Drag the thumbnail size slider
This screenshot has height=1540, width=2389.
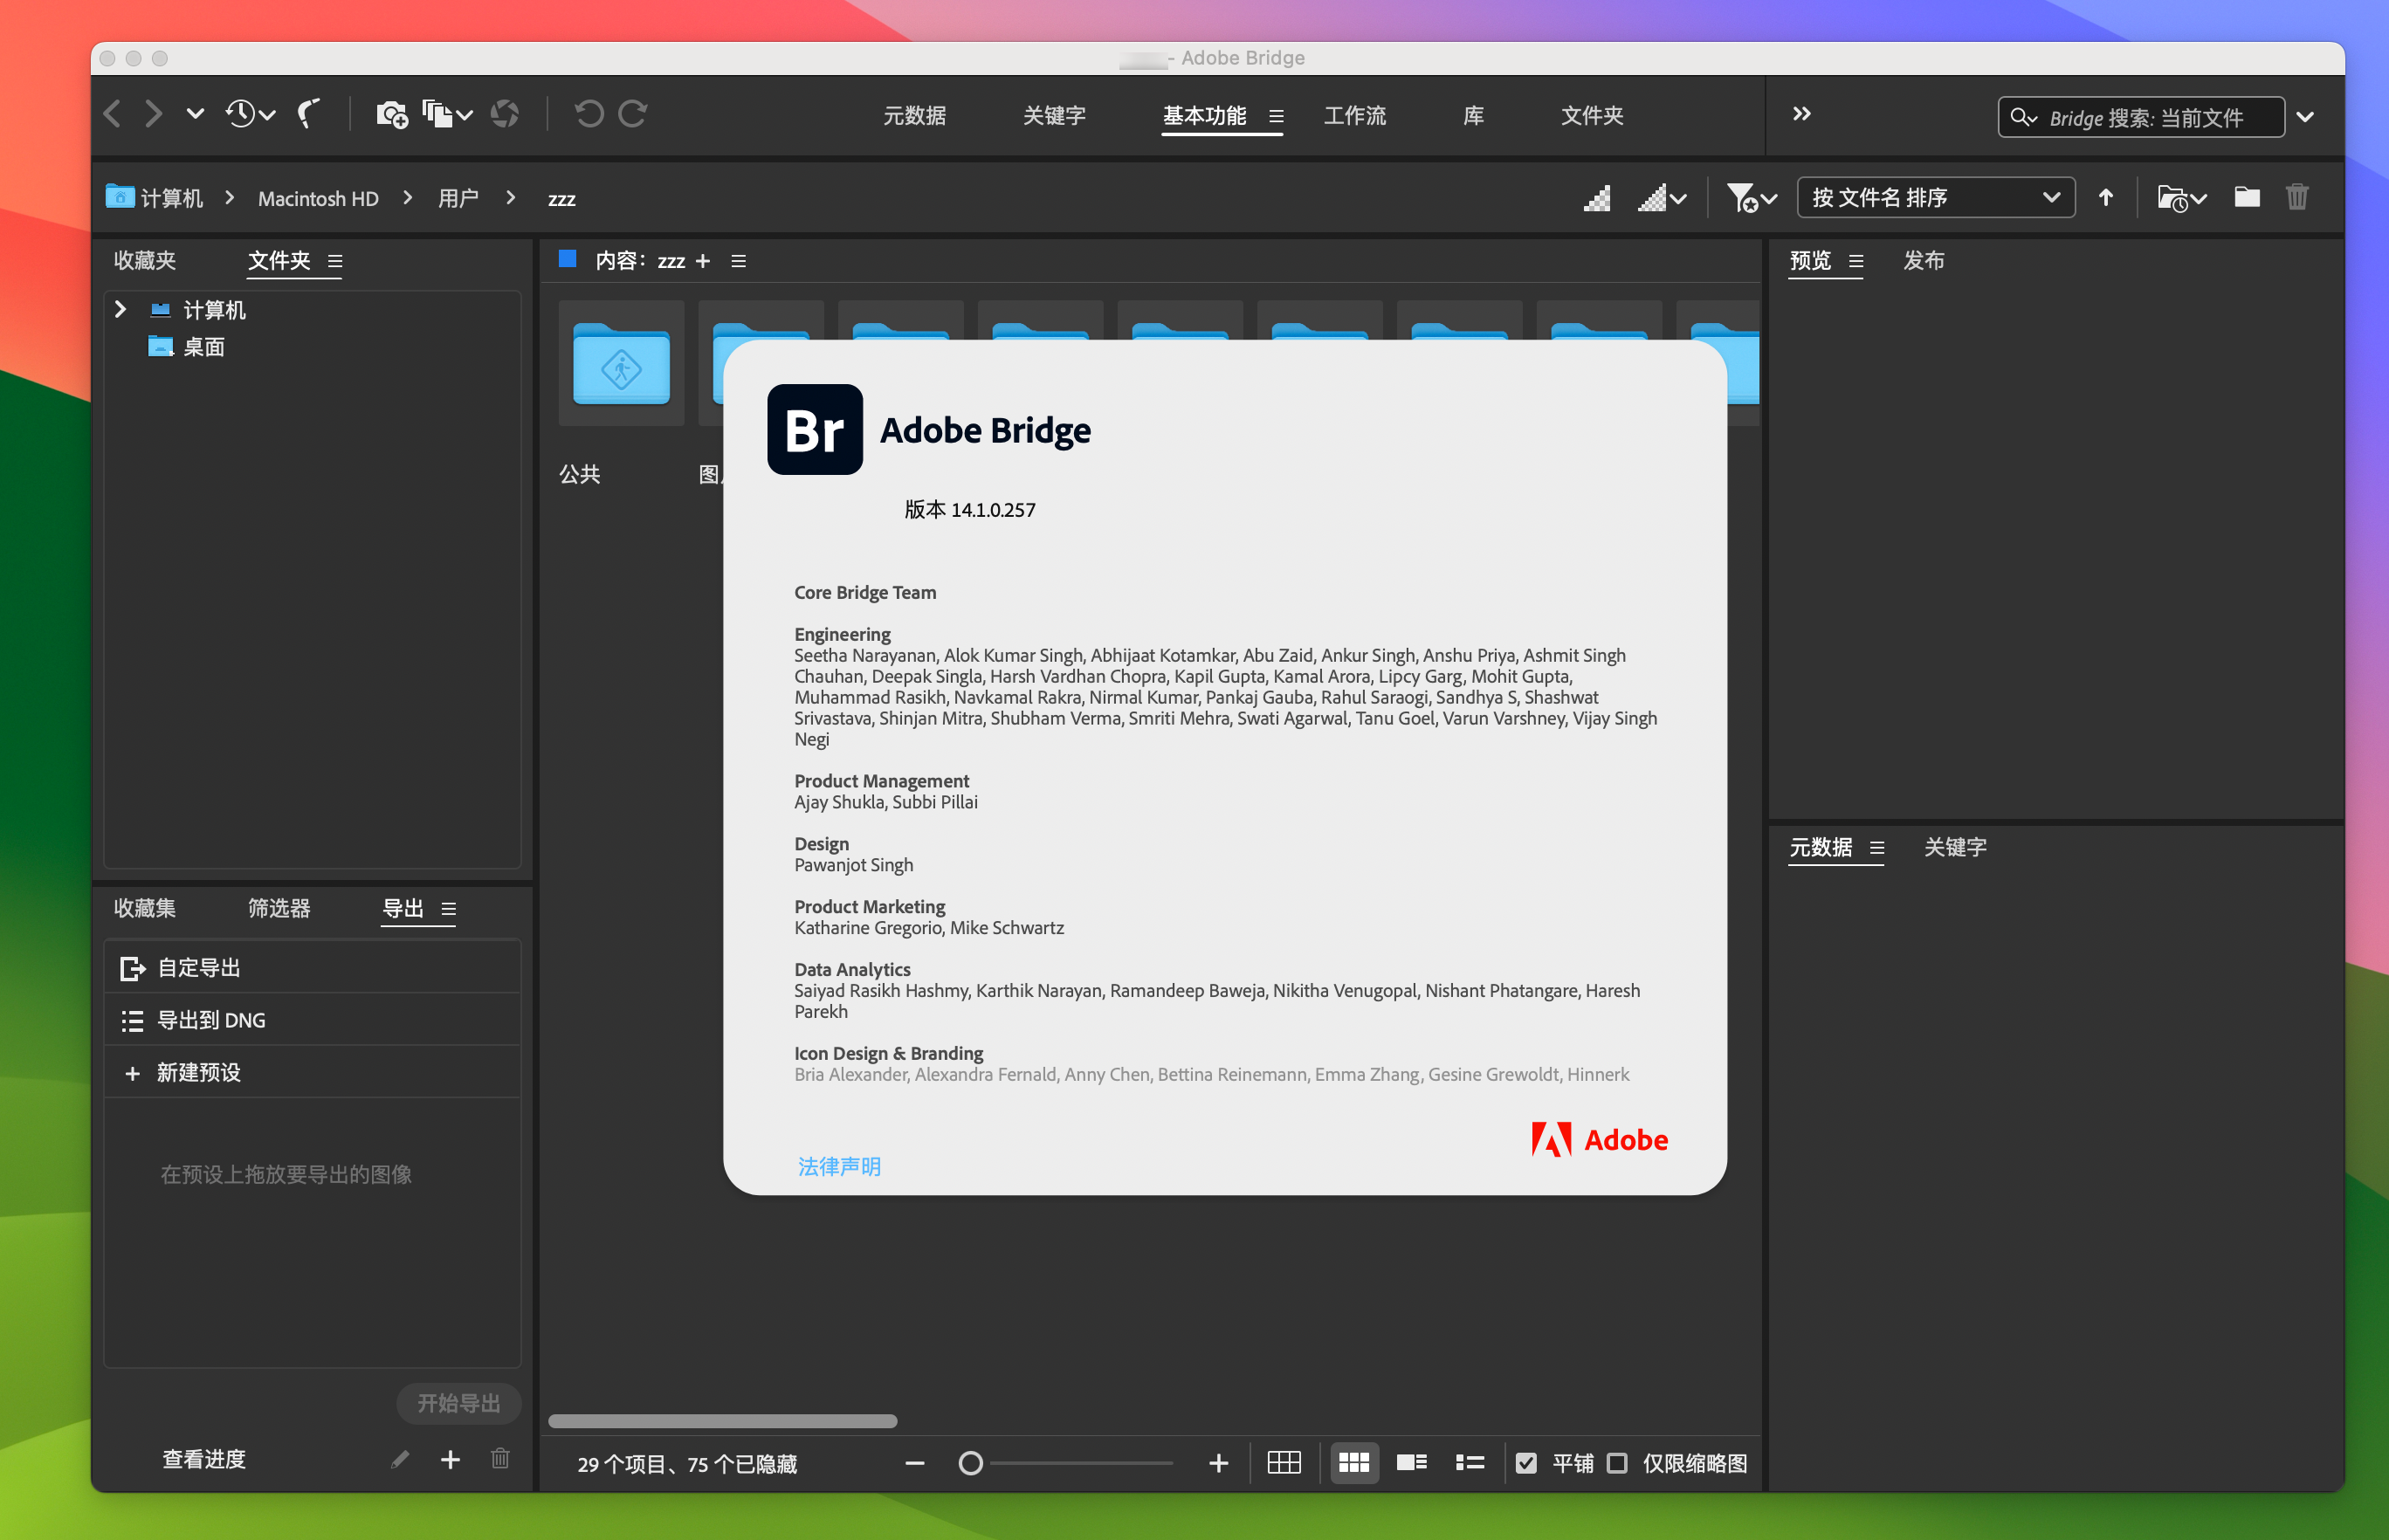pyautogui.click(x=968, y=1461)
